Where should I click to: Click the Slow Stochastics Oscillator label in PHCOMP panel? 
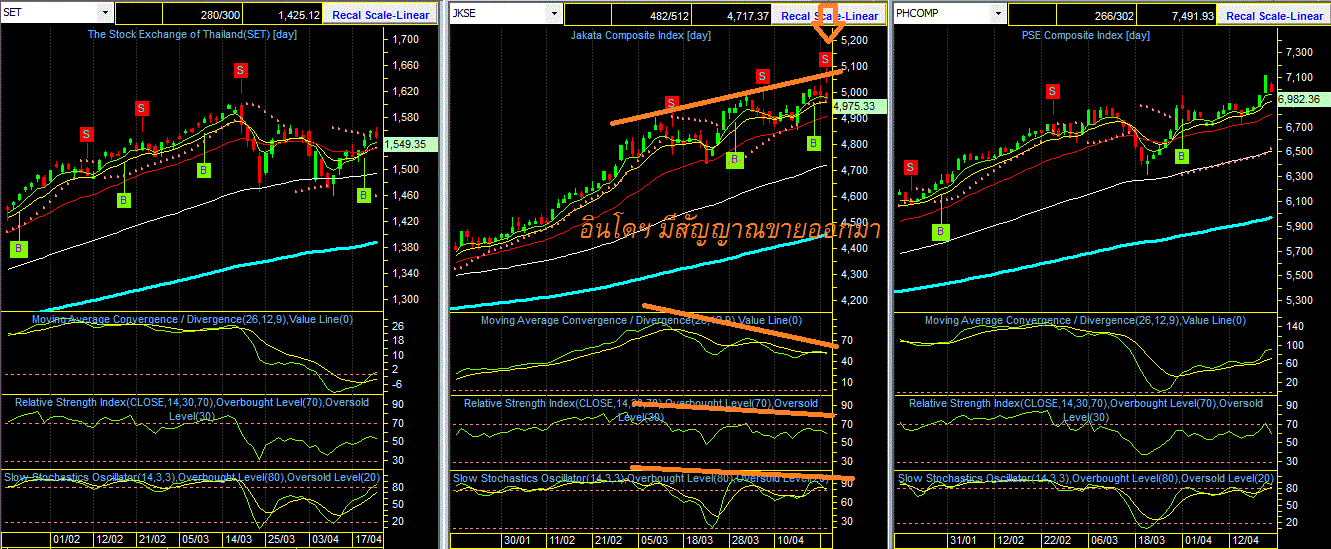[1086, 479]
